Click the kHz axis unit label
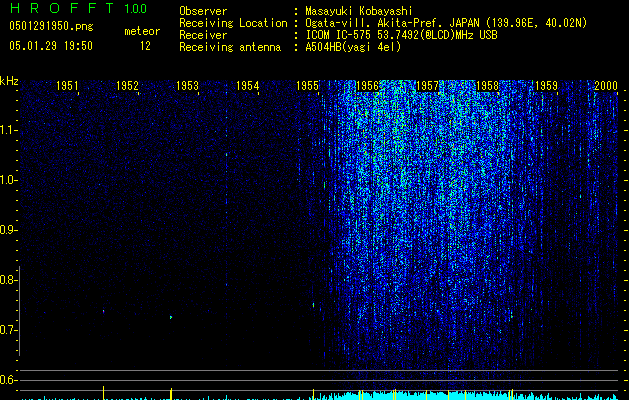 click(x=9, y=81)
